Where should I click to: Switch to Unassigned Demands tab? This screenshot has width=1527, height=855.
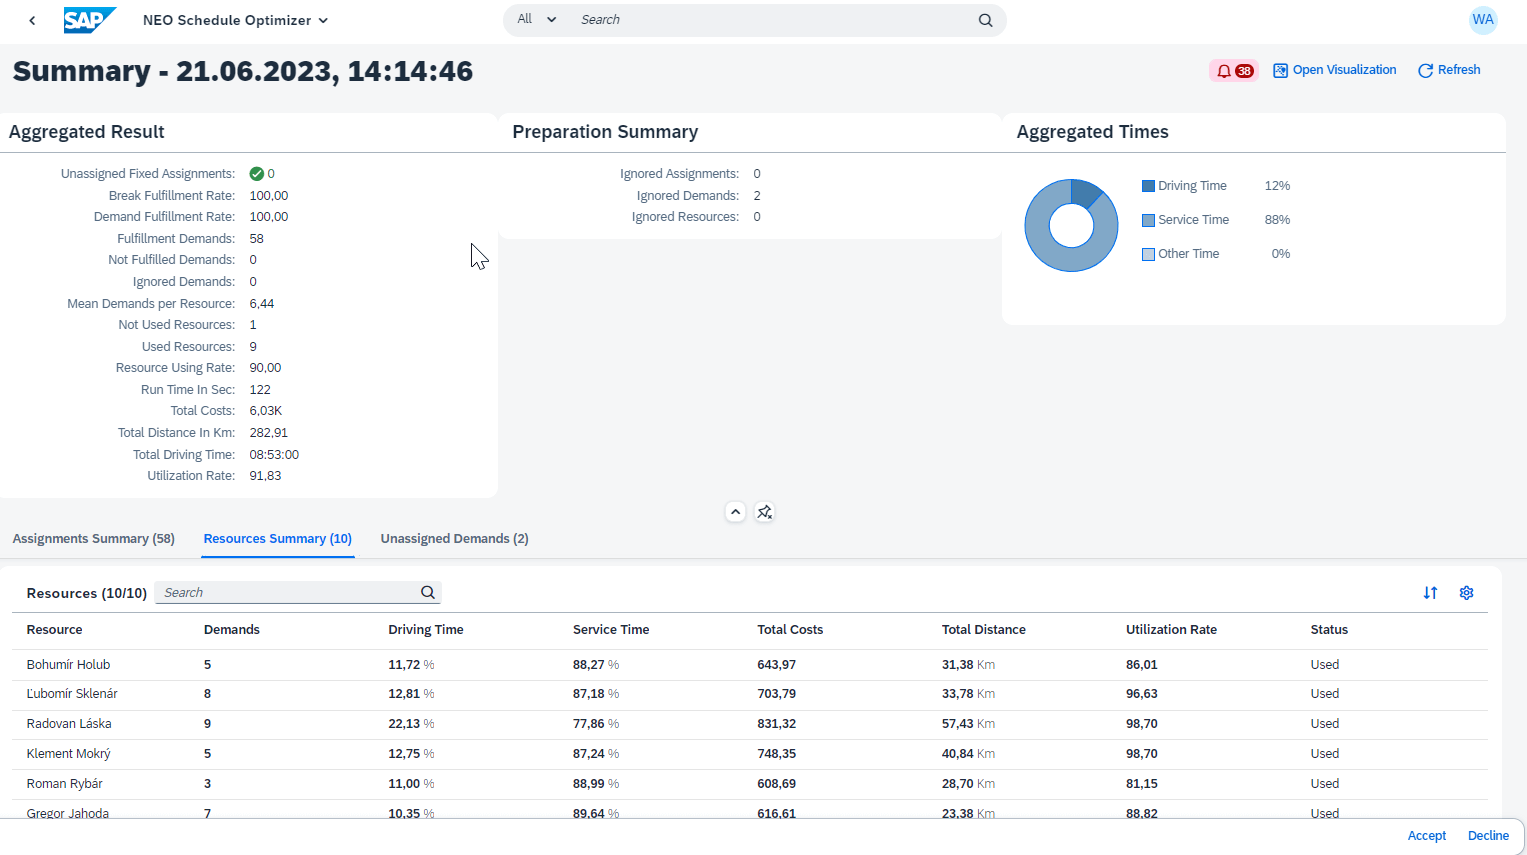[x=454, y=539]
